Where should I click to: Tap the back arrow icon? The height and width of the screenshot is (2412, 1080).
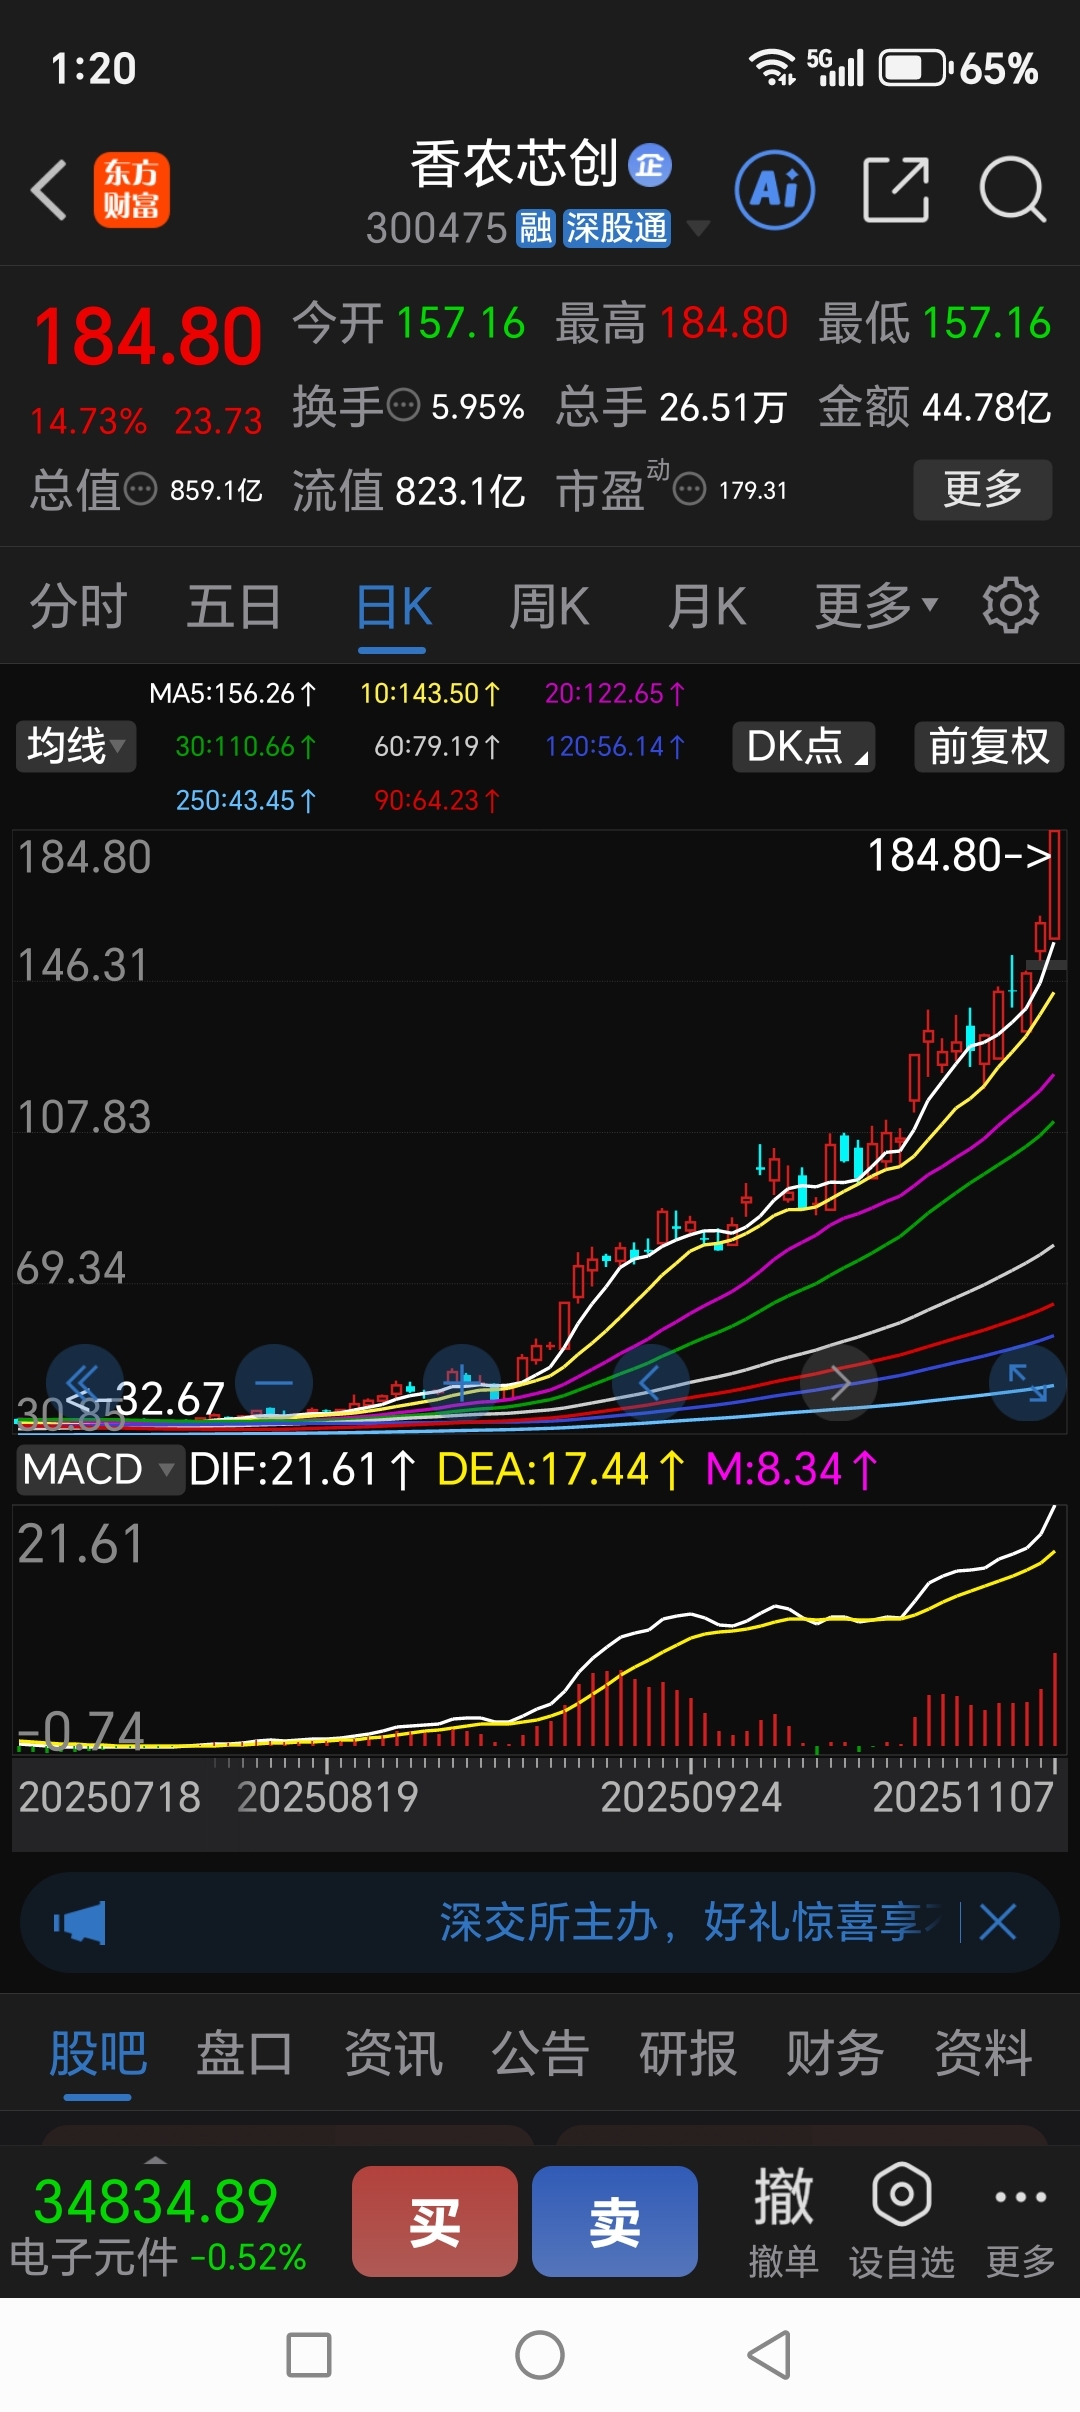click(48, 190)
